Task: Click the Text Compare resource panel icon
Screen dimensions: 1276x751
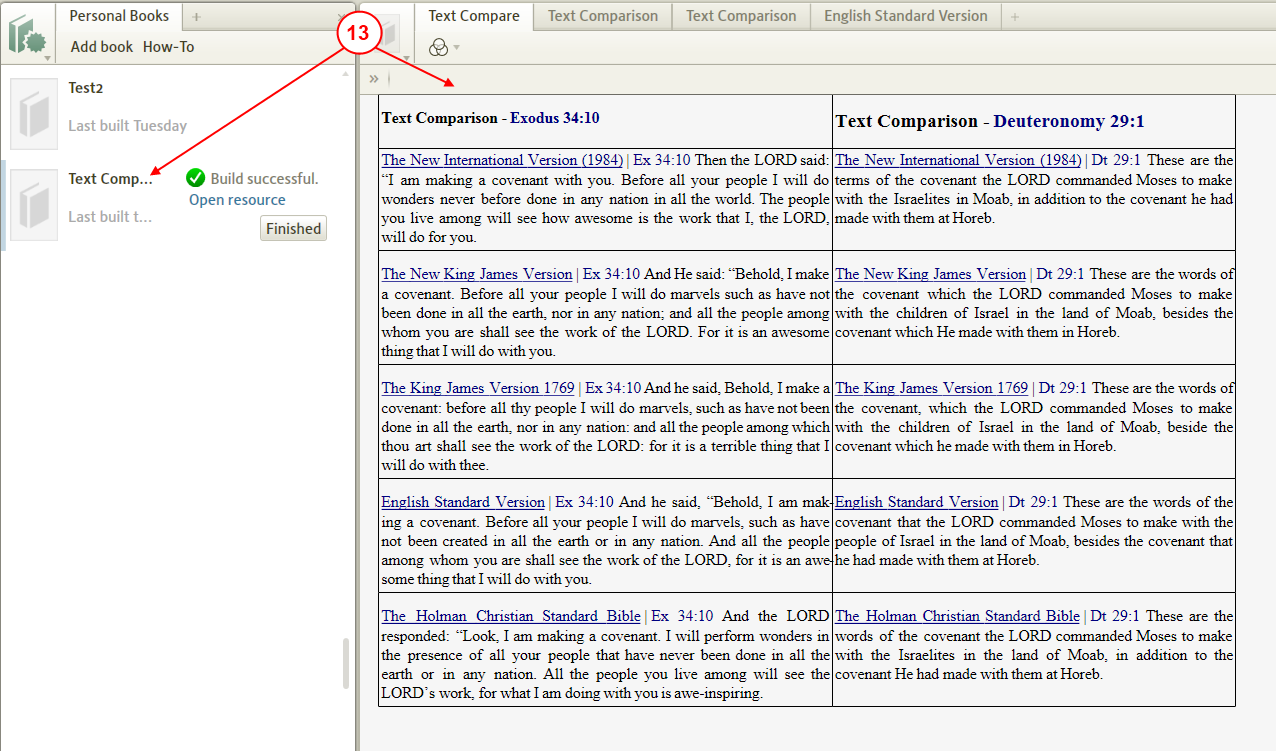Action: [x=388, y=34]
